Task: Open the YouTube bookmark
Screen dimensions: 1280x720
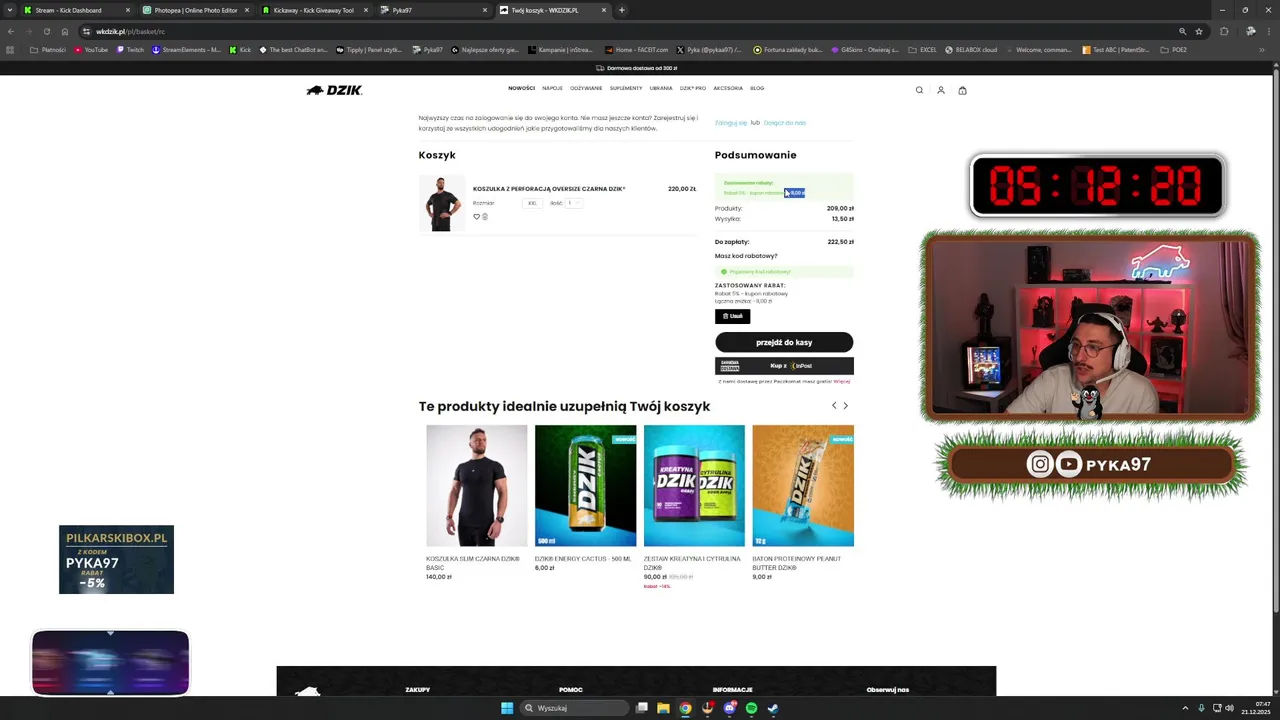Action: (x=91, y=49)
